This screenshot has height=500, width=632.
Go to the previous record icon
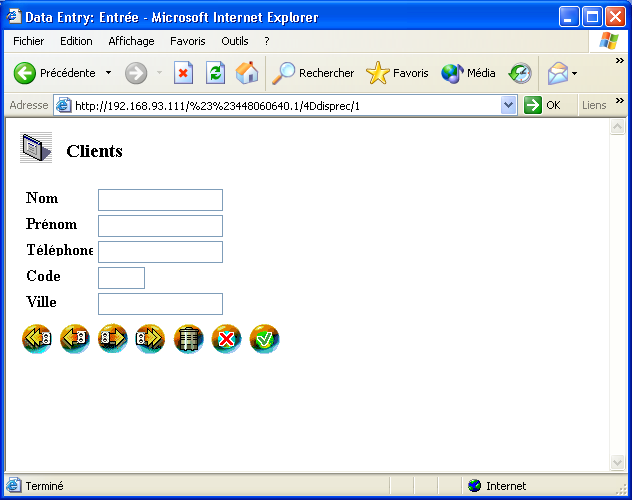coord(75,339)
